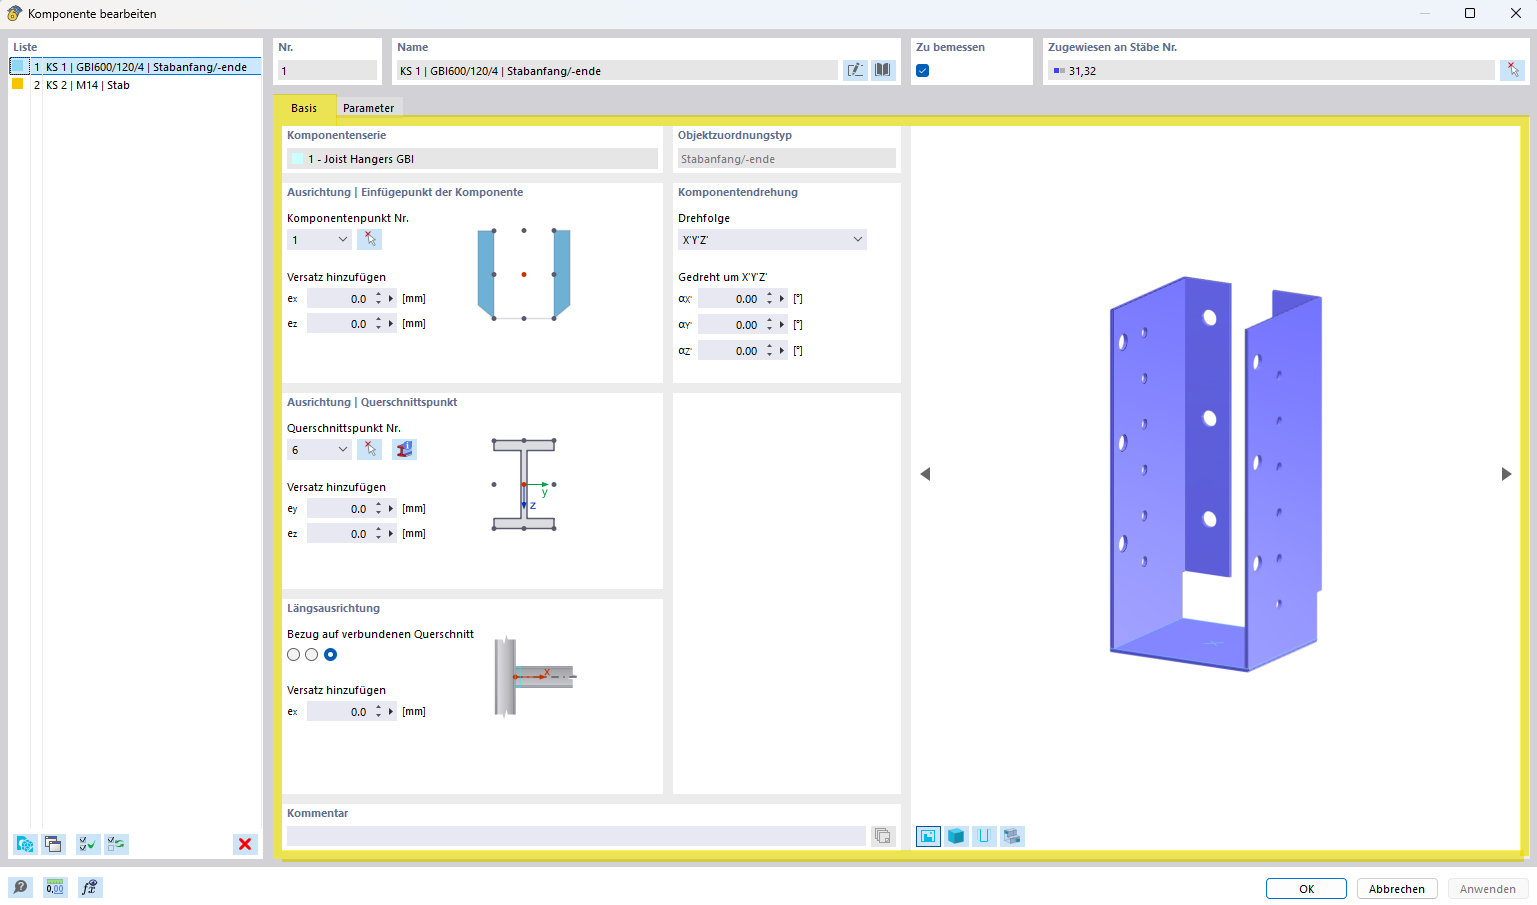Image resolution: width=1537 pixels, height=905 pixels.
Task: Switch preview to the outline bracket view
Action: [x=984, y=836]
